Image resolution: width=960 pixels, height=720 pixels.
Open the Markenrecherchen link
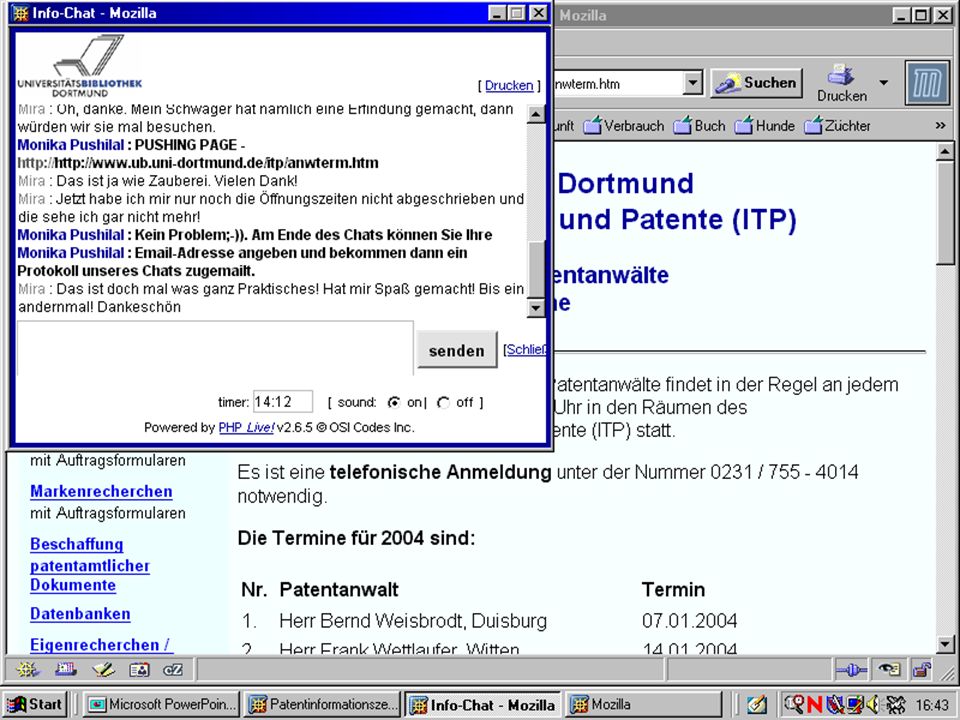pos(101,491)
